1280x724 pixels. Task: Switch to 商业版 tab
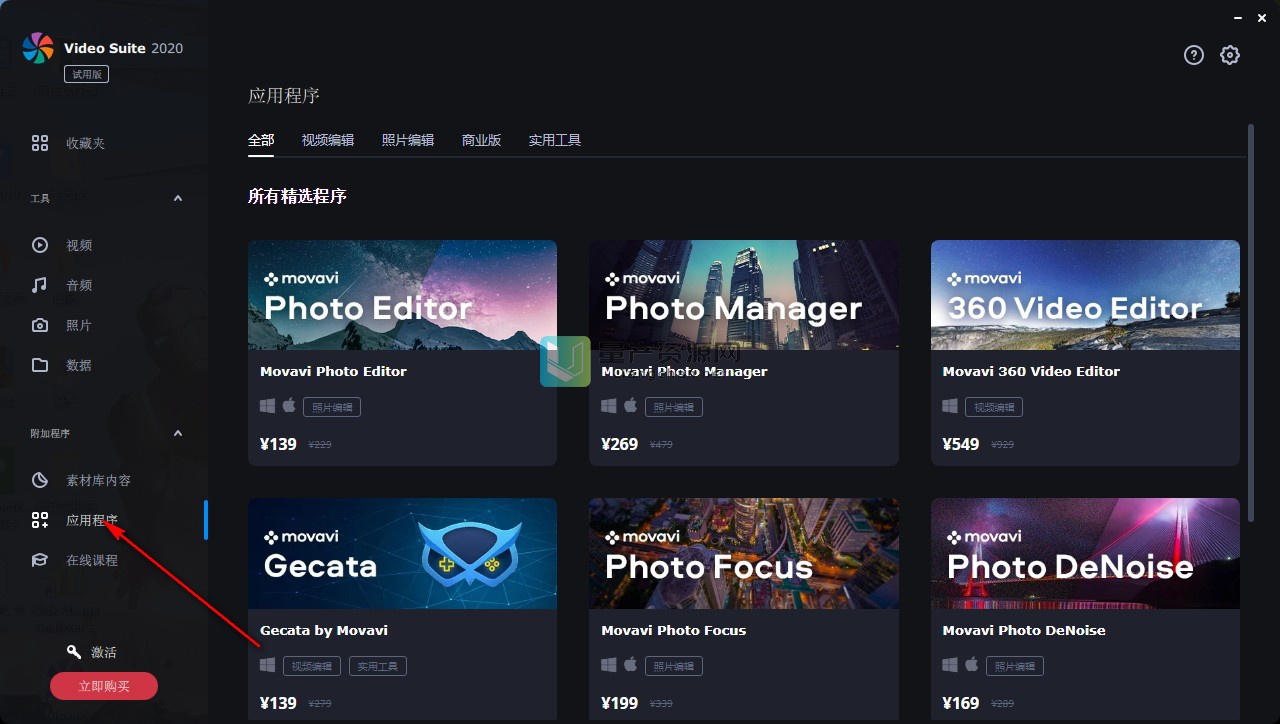point(481,140)
